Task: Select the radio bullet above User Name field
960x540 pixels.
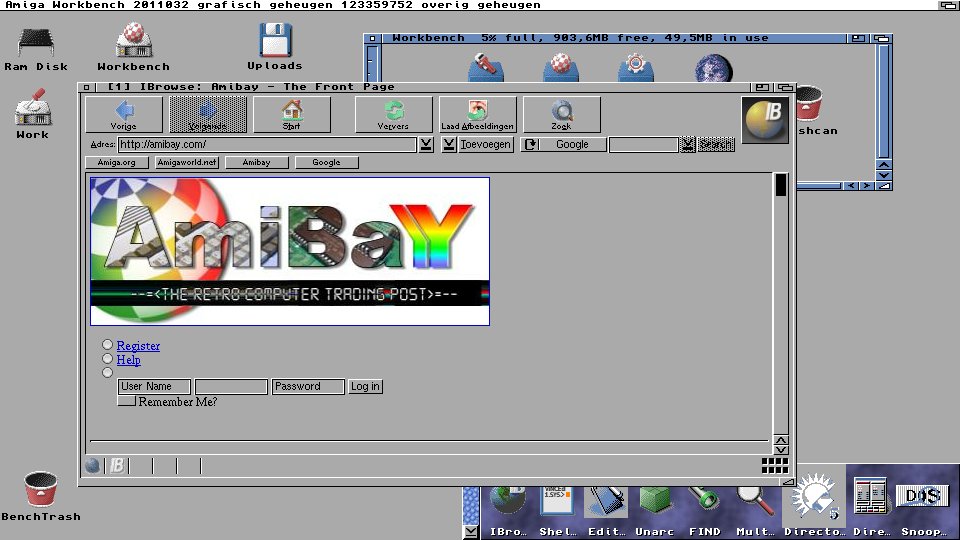Action: [x=108, y=373]
